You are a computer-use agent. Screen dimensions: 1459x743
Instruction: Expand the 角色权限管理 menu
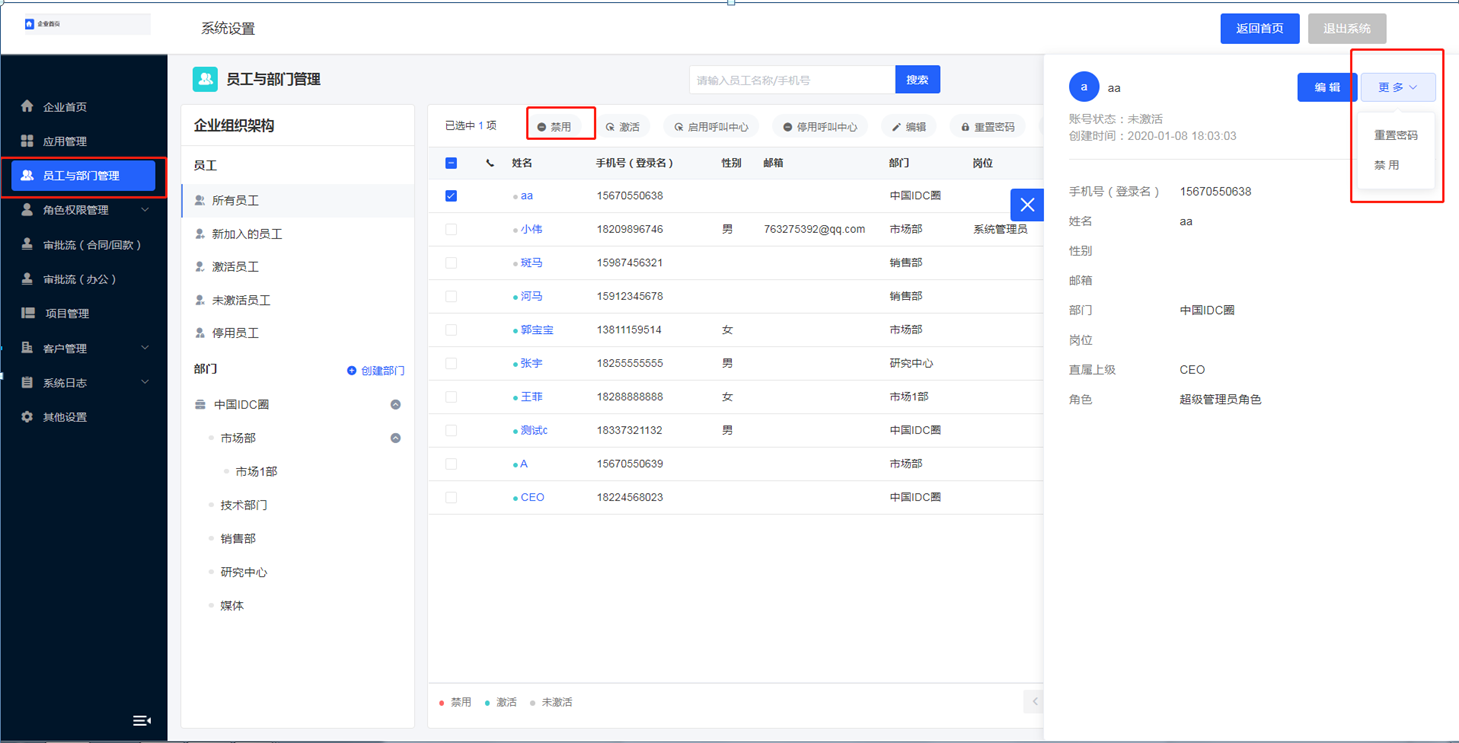tap(83, 210)
